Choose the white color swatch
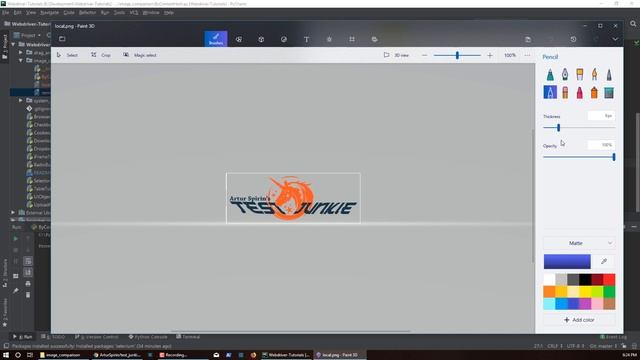640x360 pixels. (549, 280)
